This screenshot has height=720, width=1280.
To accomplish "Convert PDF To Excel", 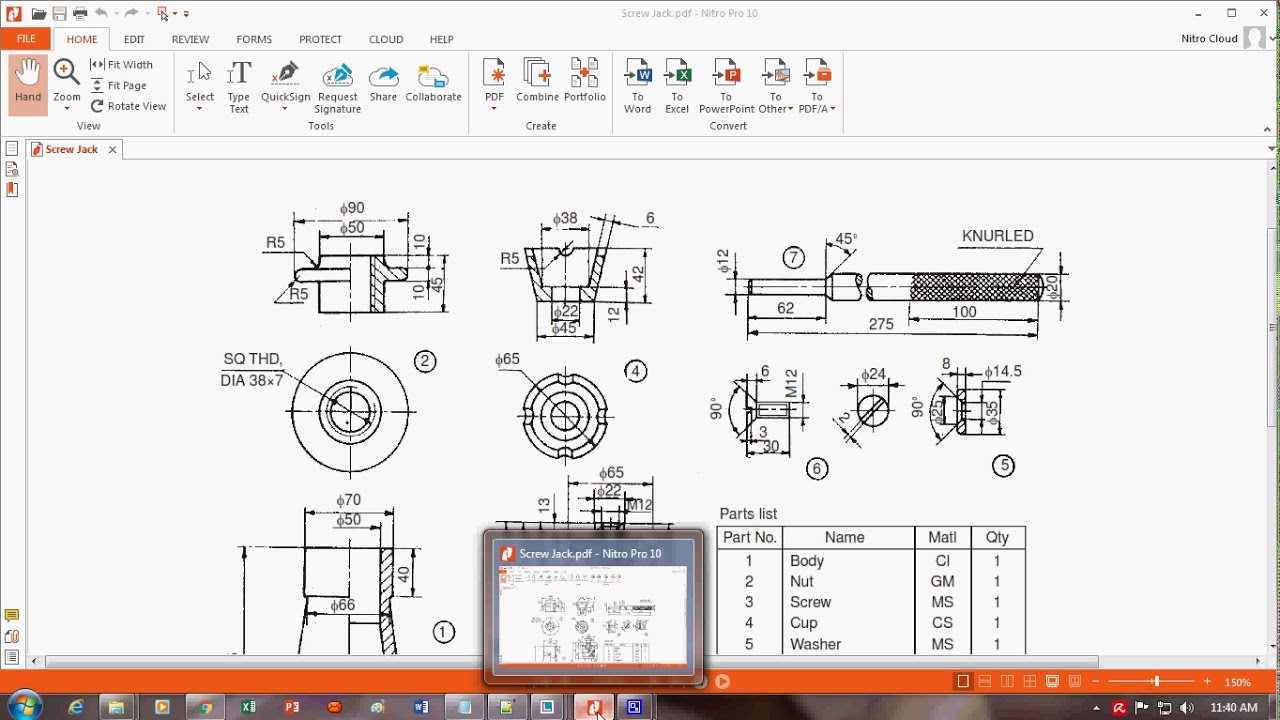I will [x=677, y=86].
